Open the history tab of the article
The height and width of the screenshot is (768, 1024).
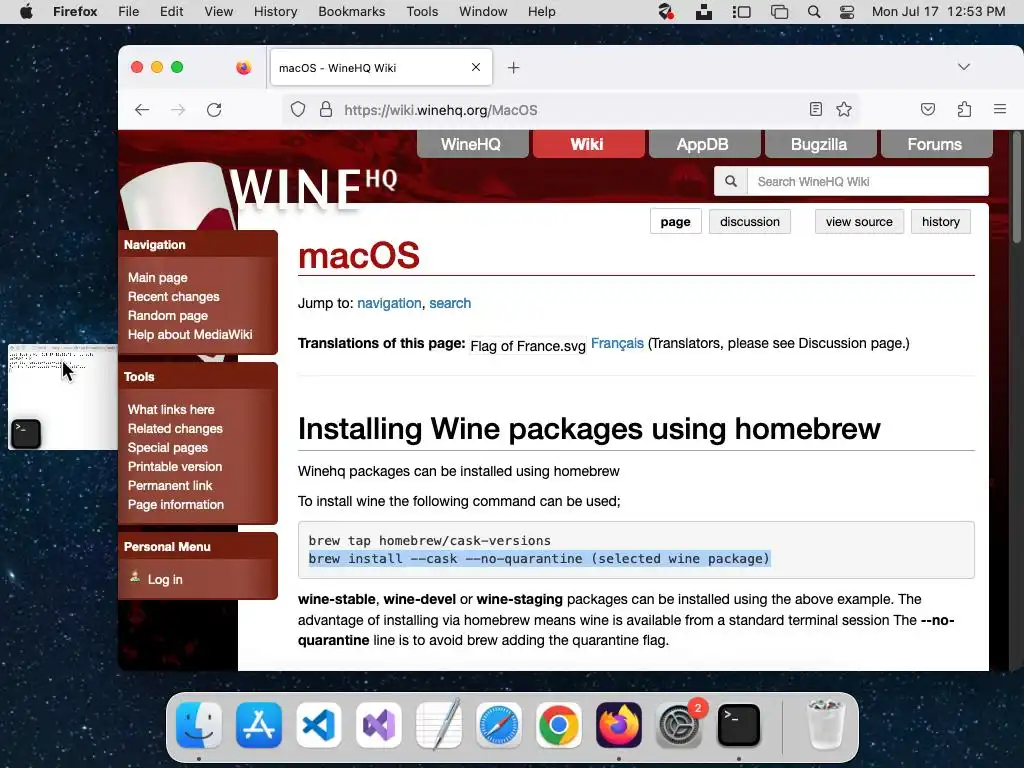940,221
